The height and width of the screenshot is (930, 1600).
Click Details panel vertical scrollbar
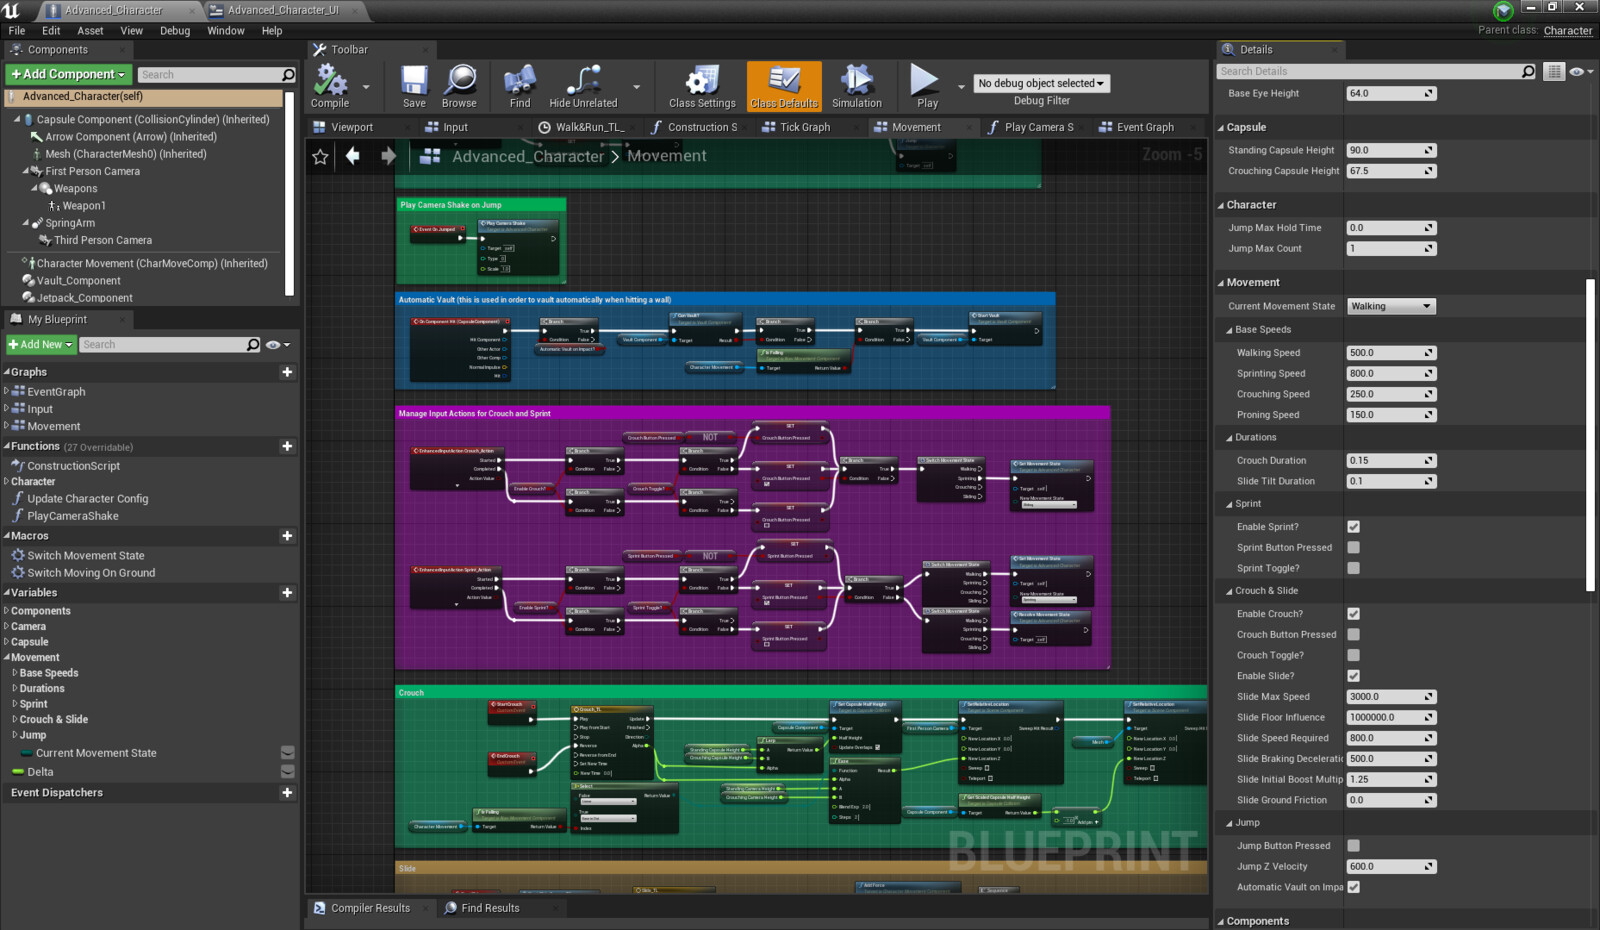click(1589, 435)
